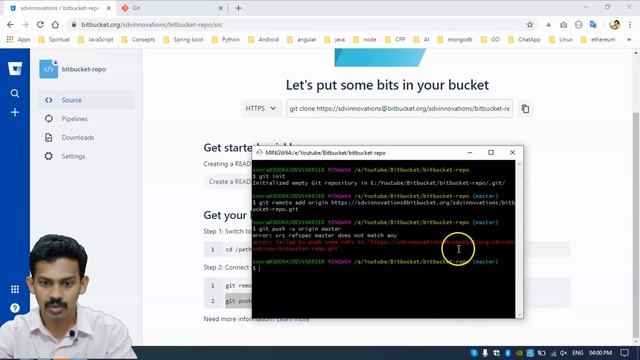Open the ChatApp bookmarks folder
Viewport: 640px width, 360px height.
pos(524,40)
